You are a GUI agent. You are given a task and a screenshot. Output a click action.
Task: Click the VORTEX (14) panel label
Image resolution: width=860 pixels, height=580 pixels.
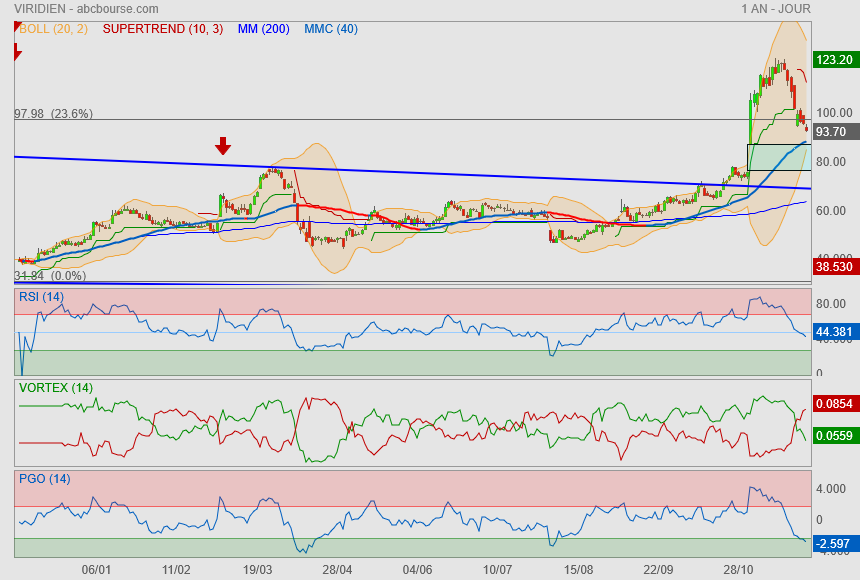(56, 388)
